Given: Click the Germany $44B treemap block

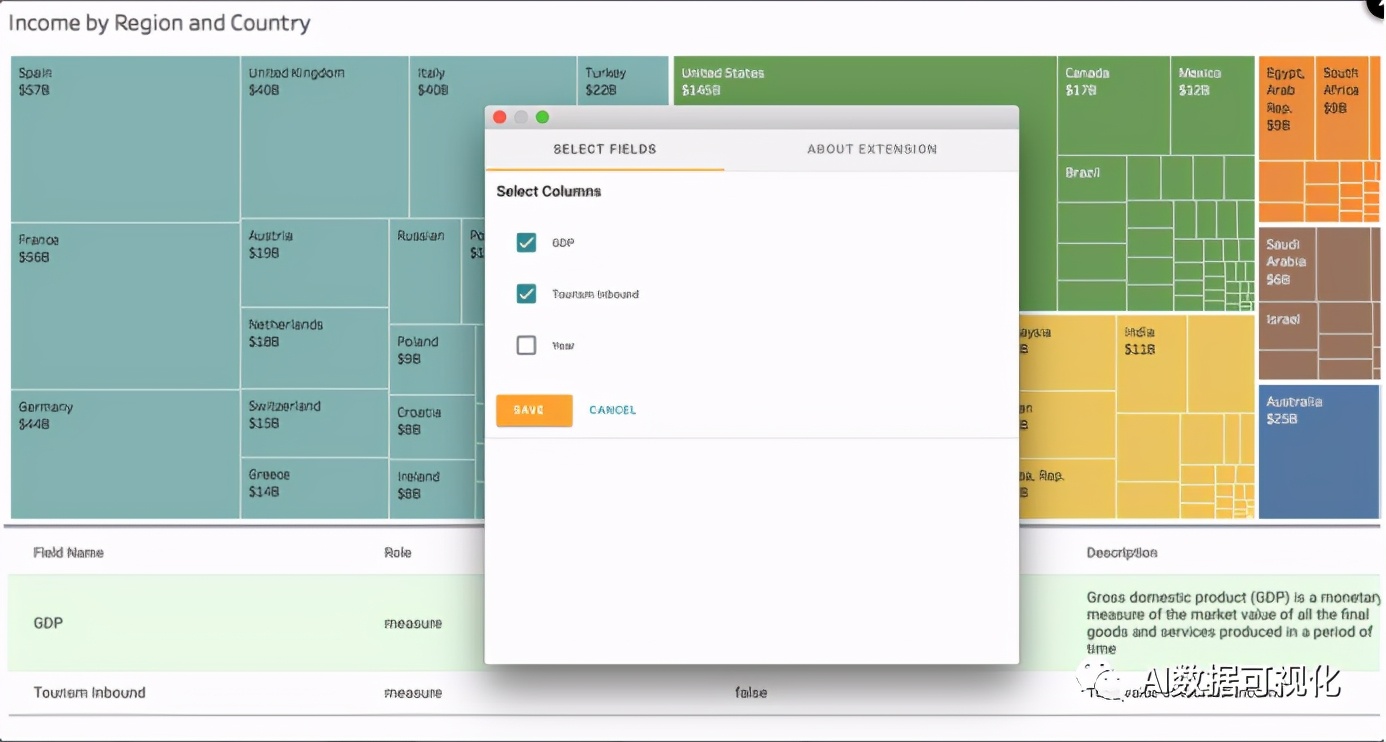Looking at the screenshot, I should pyautogui.click(x=125, y=455).
